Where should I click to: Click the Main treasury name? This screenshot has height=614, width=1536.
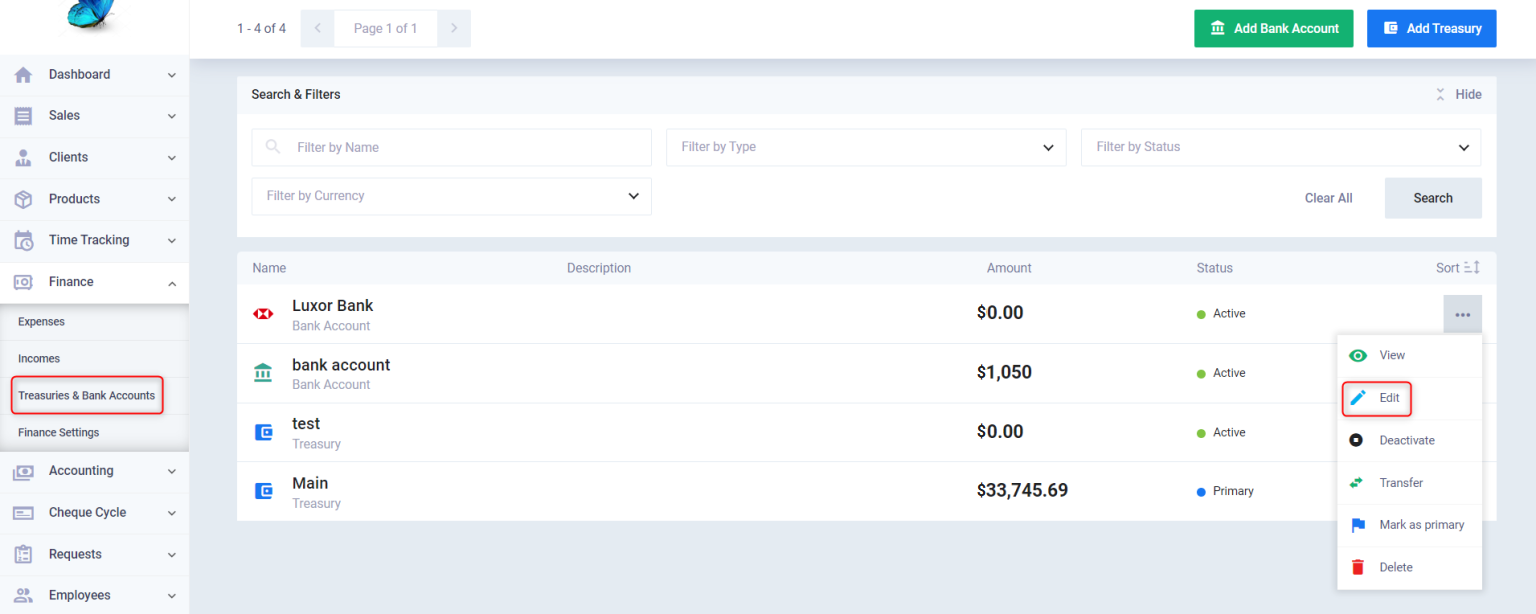310,483
